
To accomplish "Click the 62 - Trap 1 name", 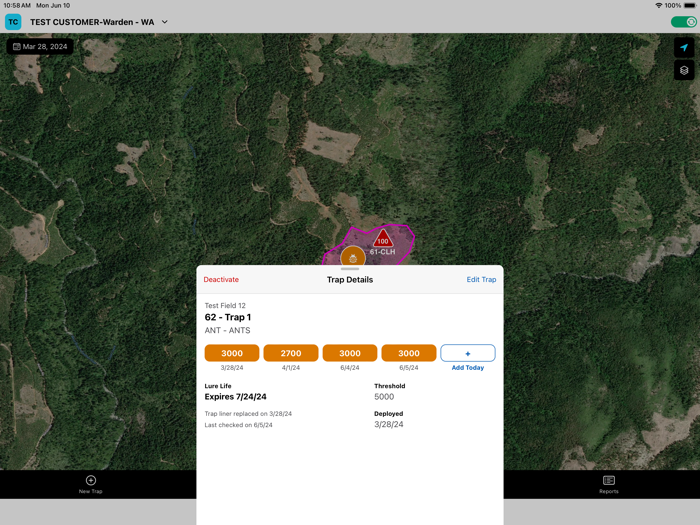I will click(x=228, y=317).
